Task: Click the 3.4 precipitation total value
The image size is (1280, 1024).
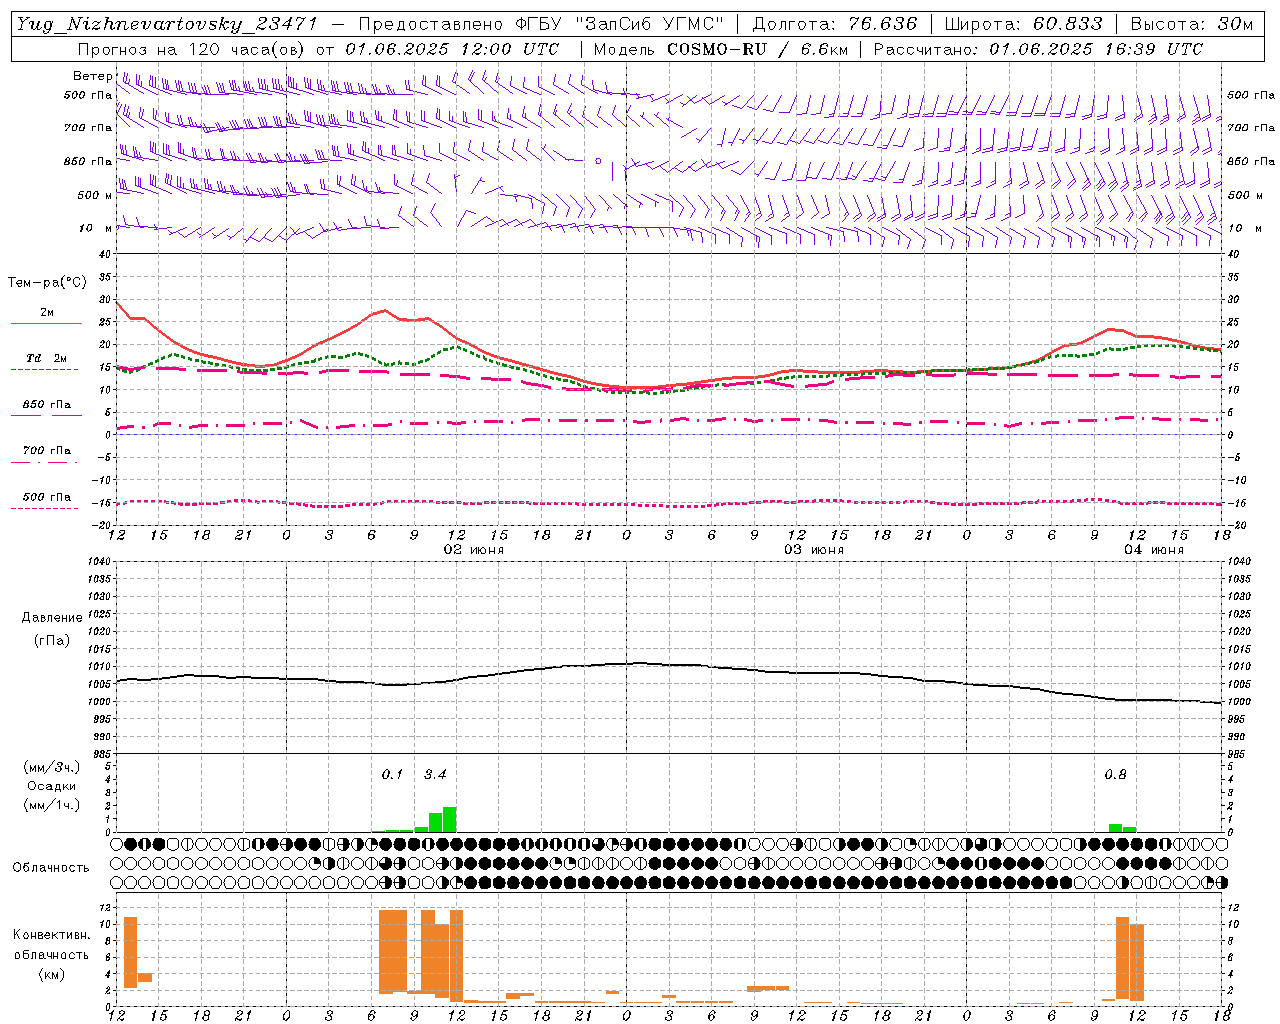Action: coord(435,775)
